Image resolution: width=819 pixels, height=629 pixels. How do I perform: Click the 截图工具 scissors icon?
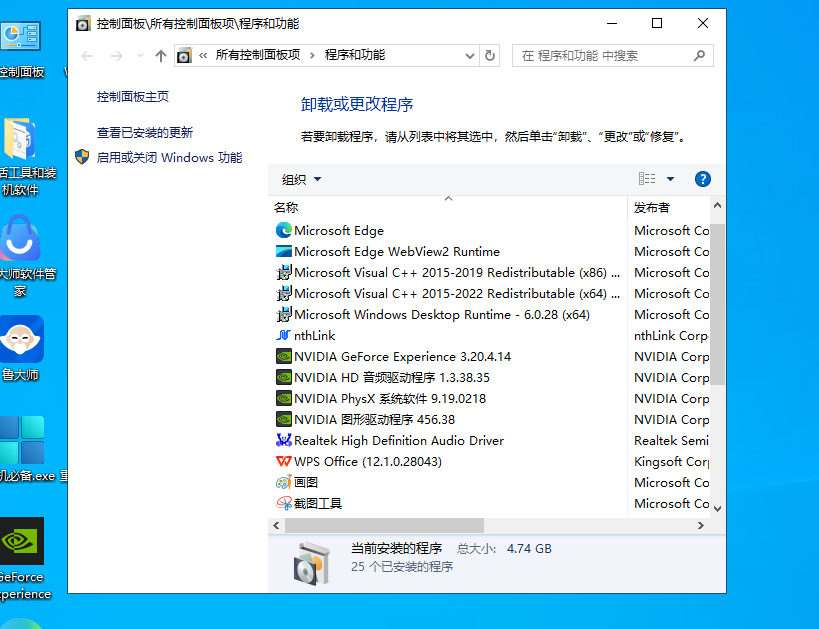point(284,504)
